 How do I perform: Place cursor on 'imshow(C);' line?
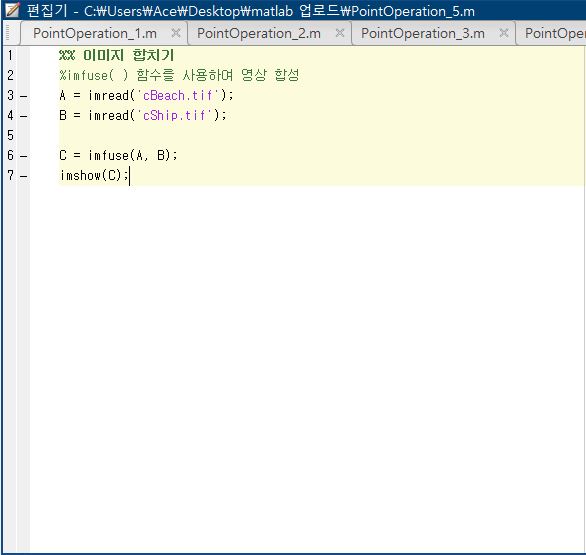(x=94, y=175)
